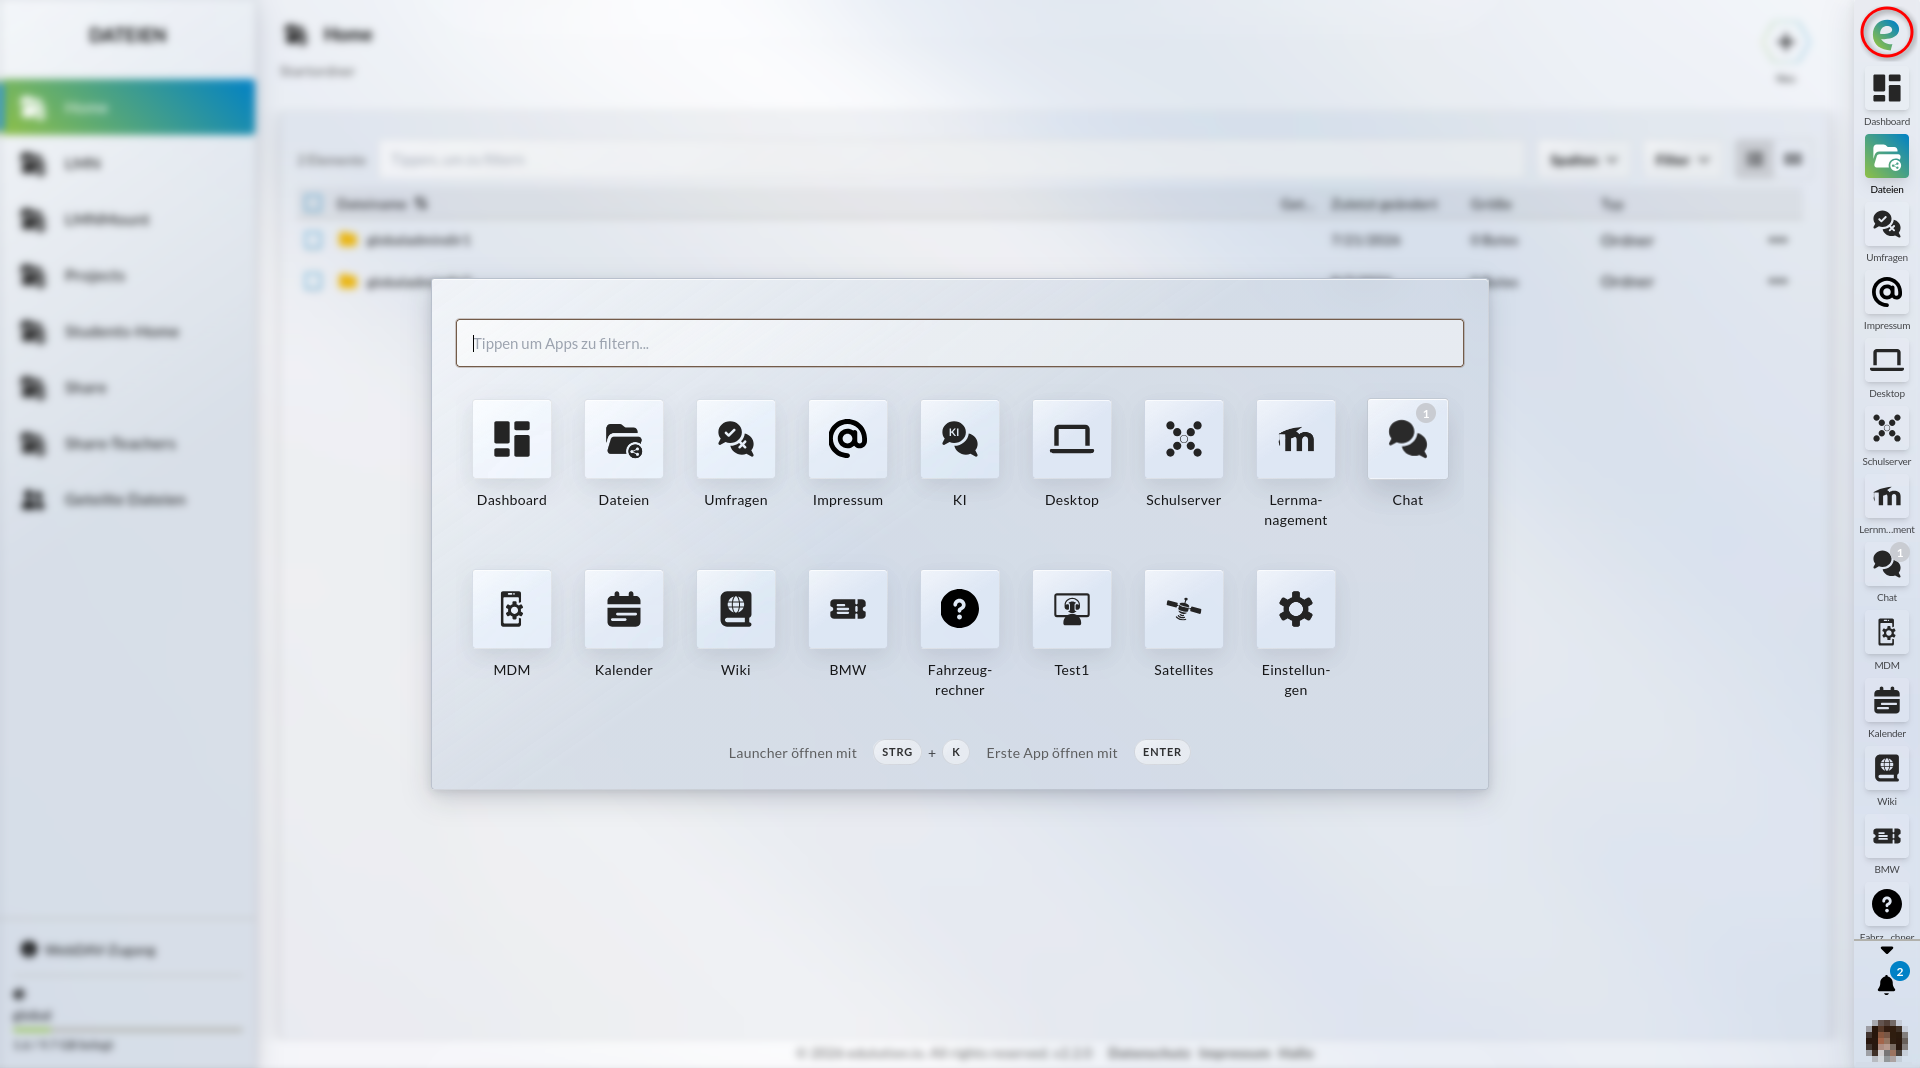This screenshot has height=1068, width=1920.
Task: Launch the KI chat app
Action: pyautogui.click(x=959, y=439)
